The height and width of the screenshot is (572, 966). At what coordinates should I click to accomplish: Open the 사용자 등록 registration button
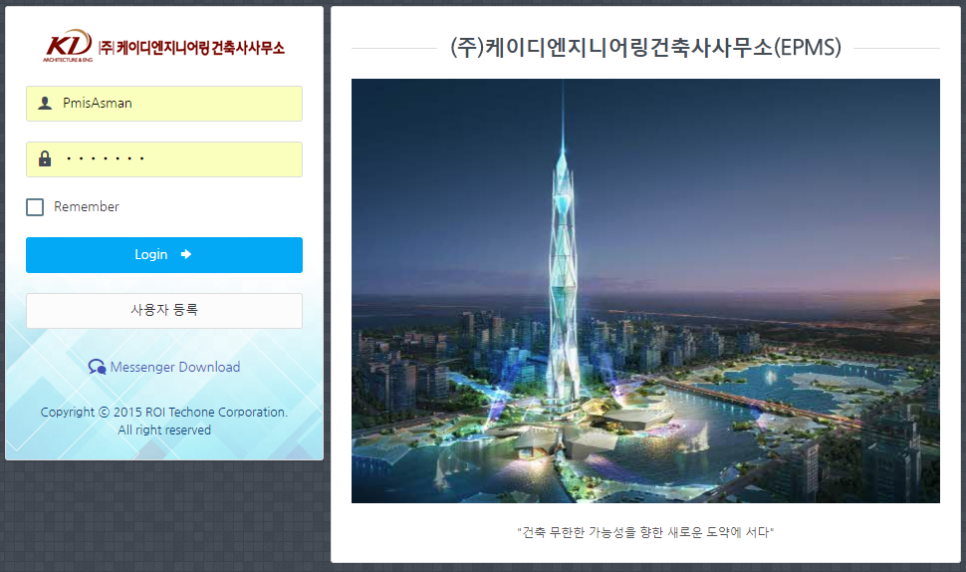[x=164, y=311]
